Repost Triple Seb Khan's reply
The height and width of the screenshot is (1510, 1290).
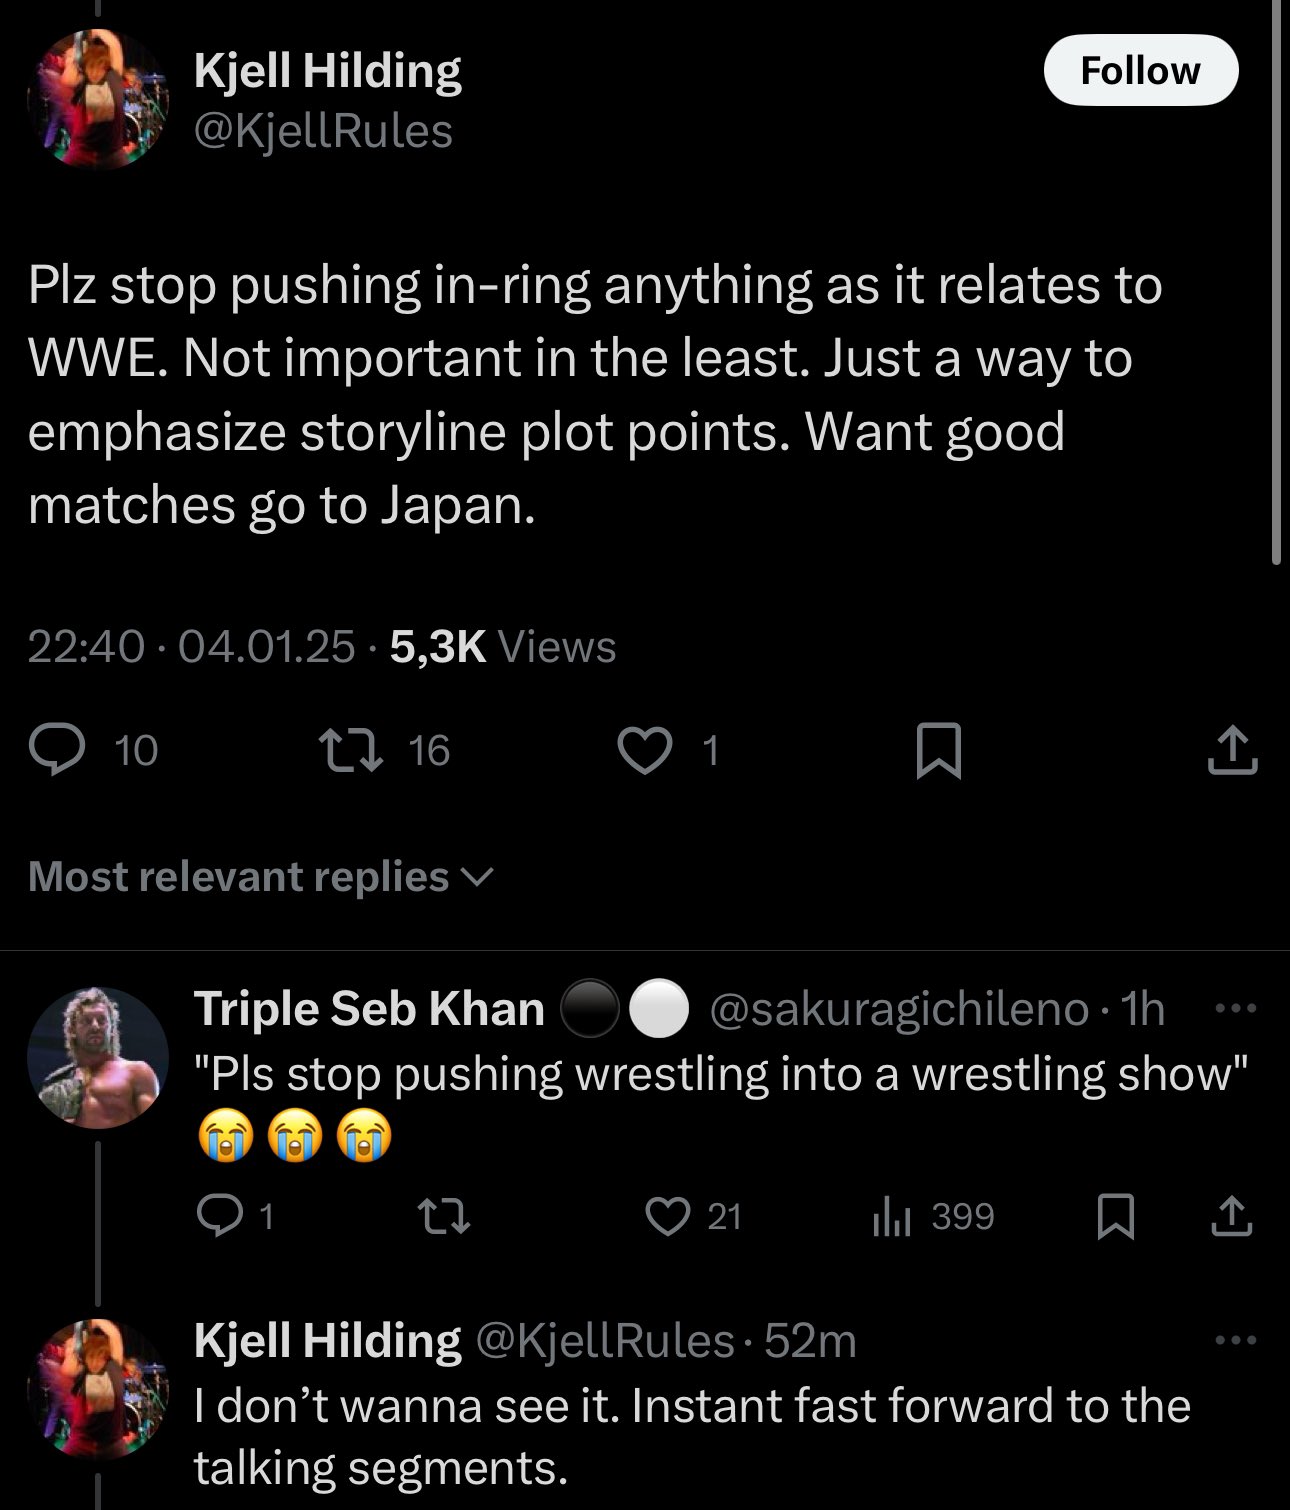click(x=445, y=1216)
